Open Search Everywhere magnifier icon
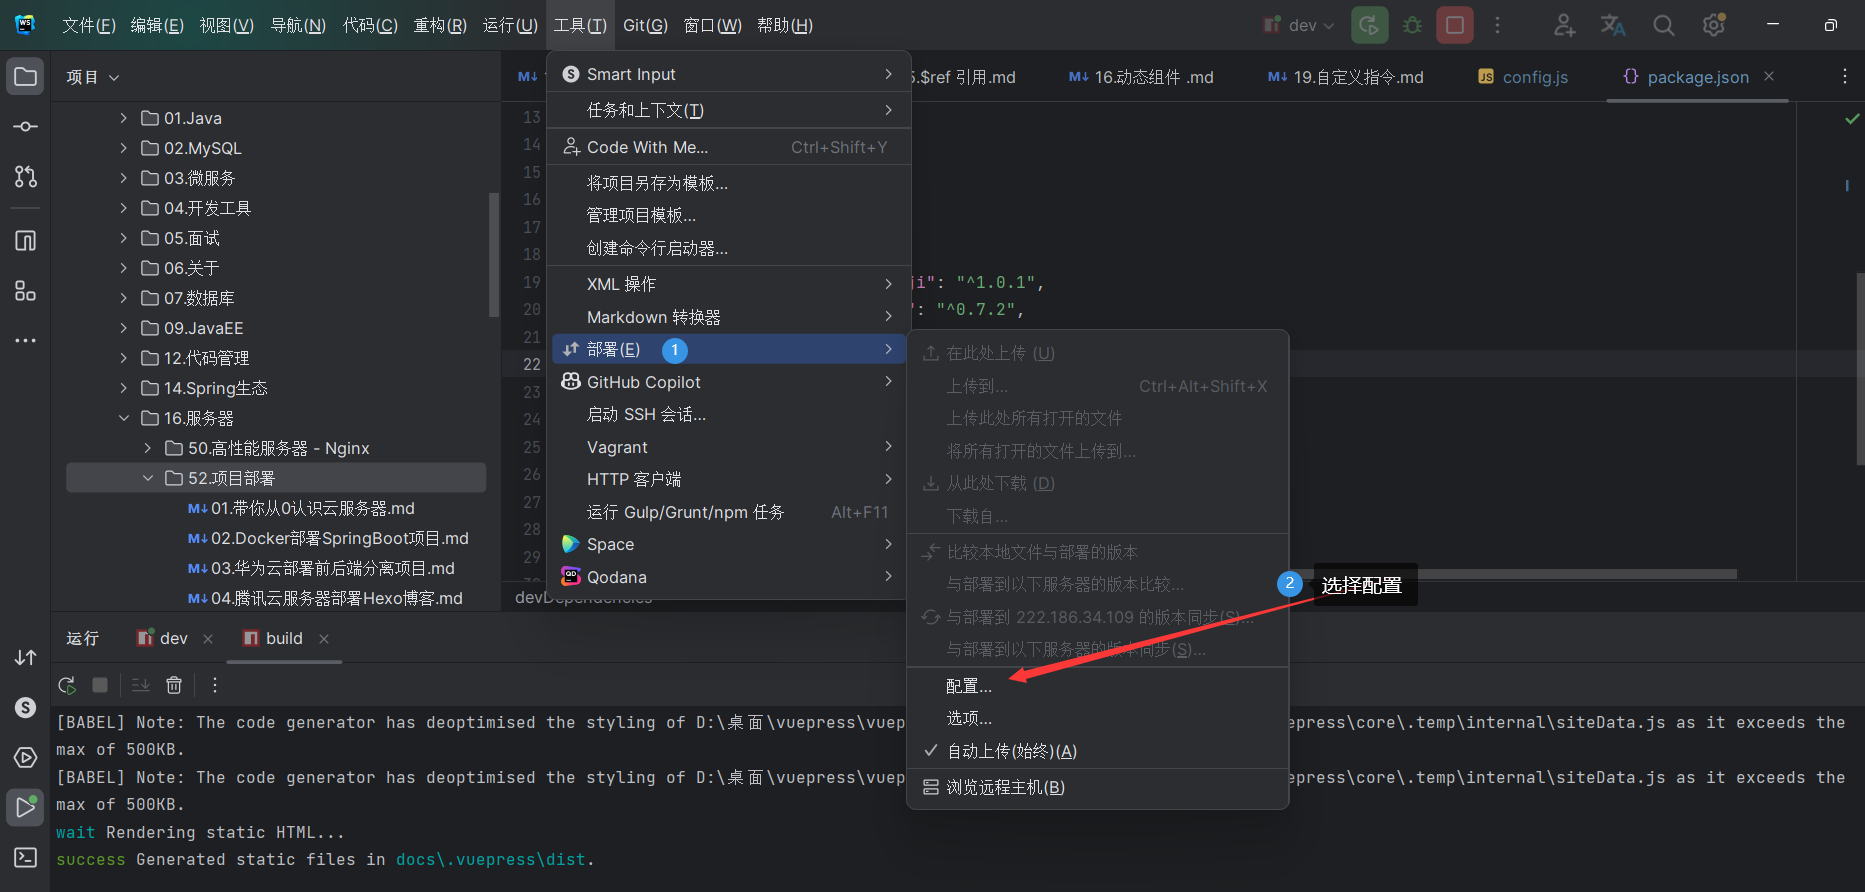This screenshot has height=892, width=1865. 1663,25
